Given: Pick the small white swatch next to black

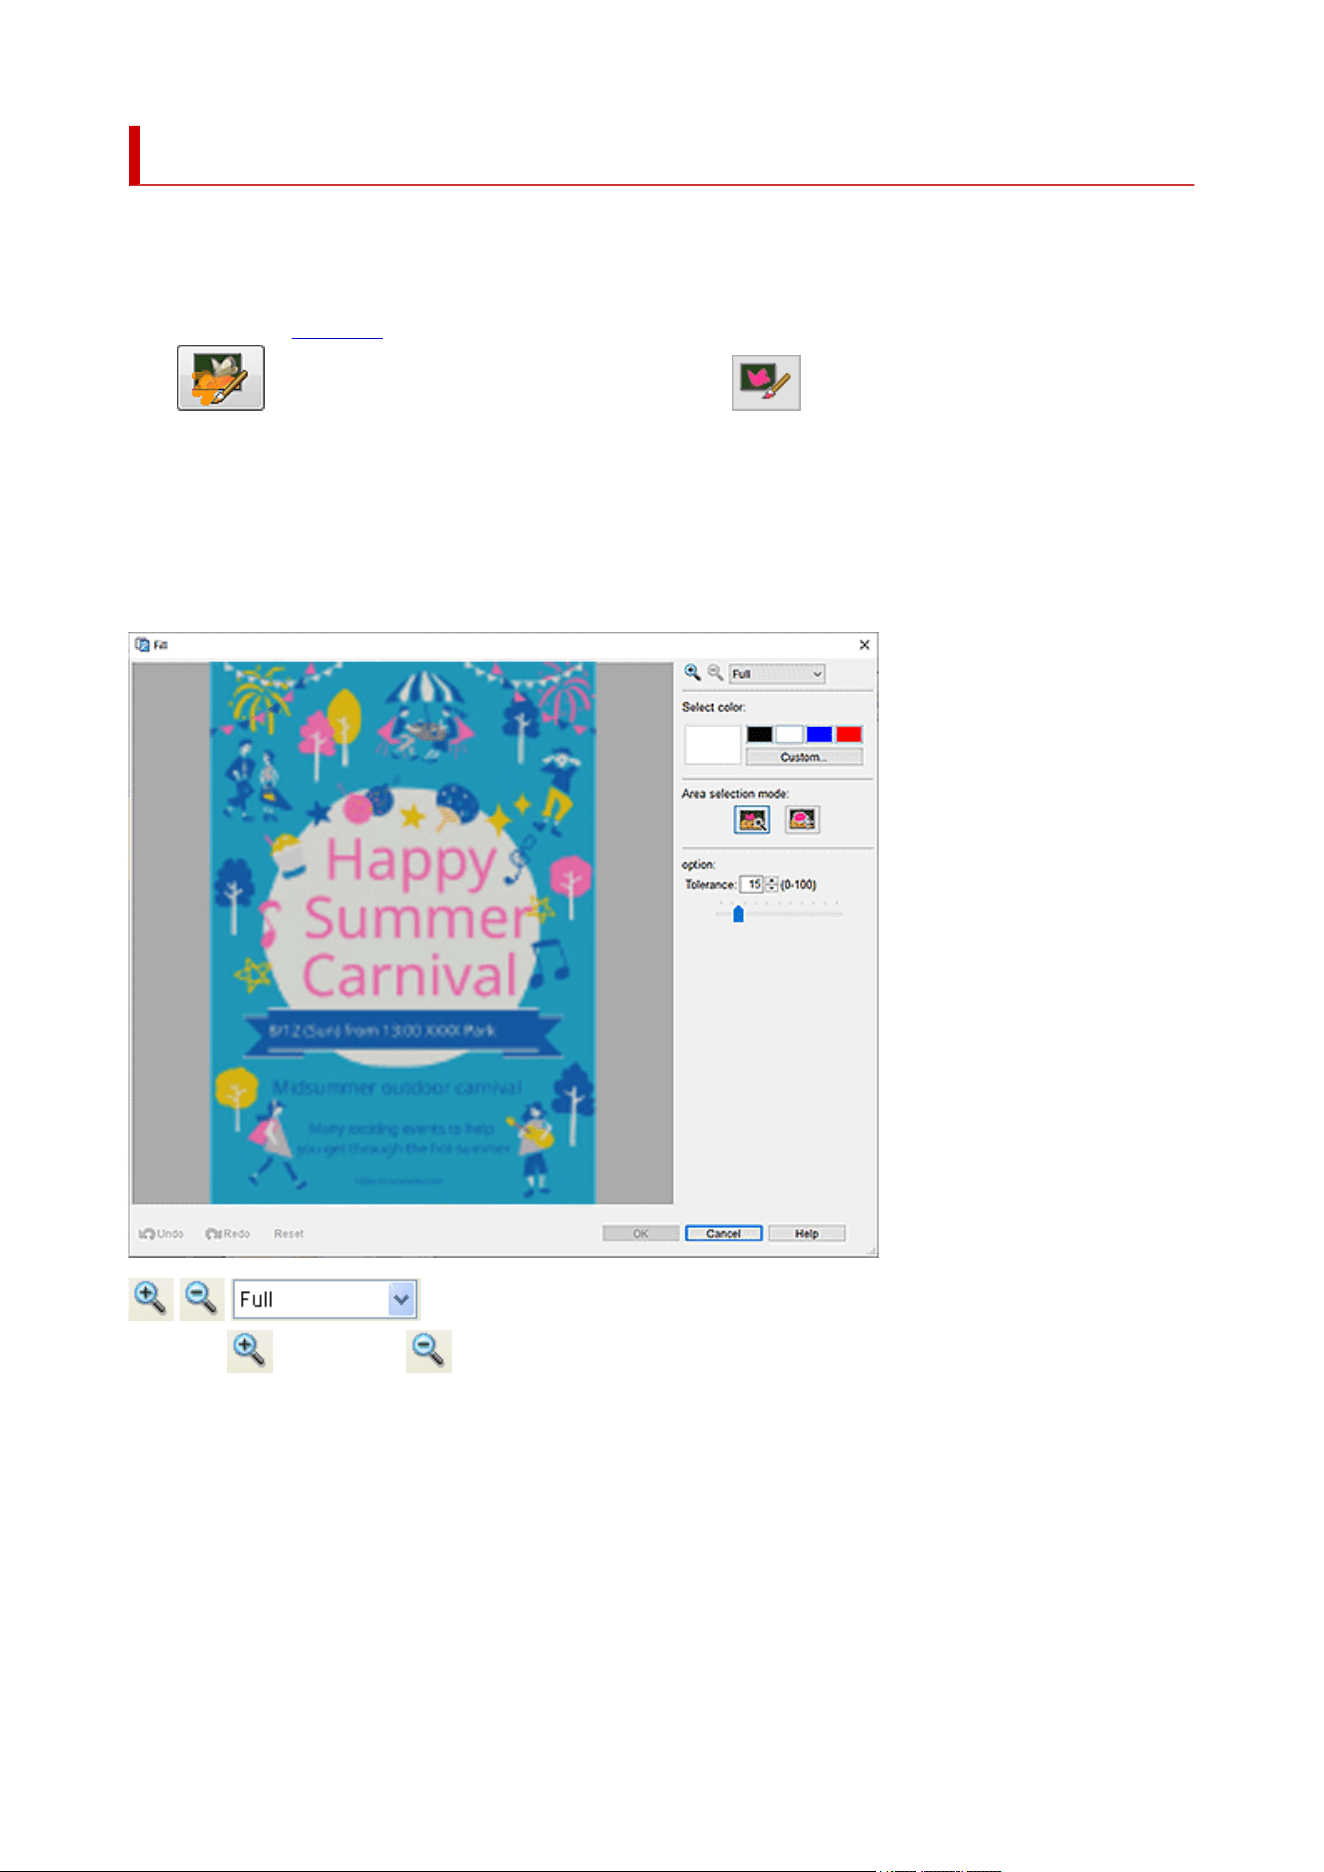Looking at the screenshot, I should tap(789, 735).
